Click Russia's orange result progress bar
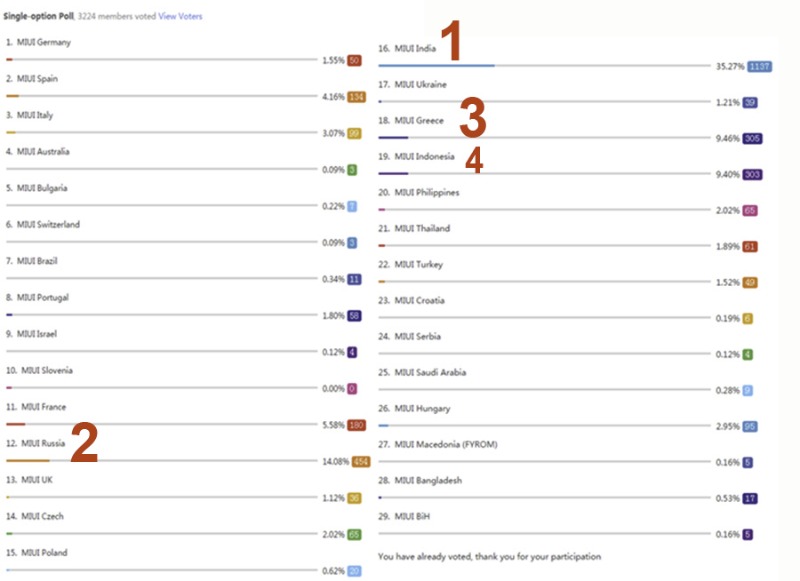Screen dimensions: 800x581 pos(28,461)
